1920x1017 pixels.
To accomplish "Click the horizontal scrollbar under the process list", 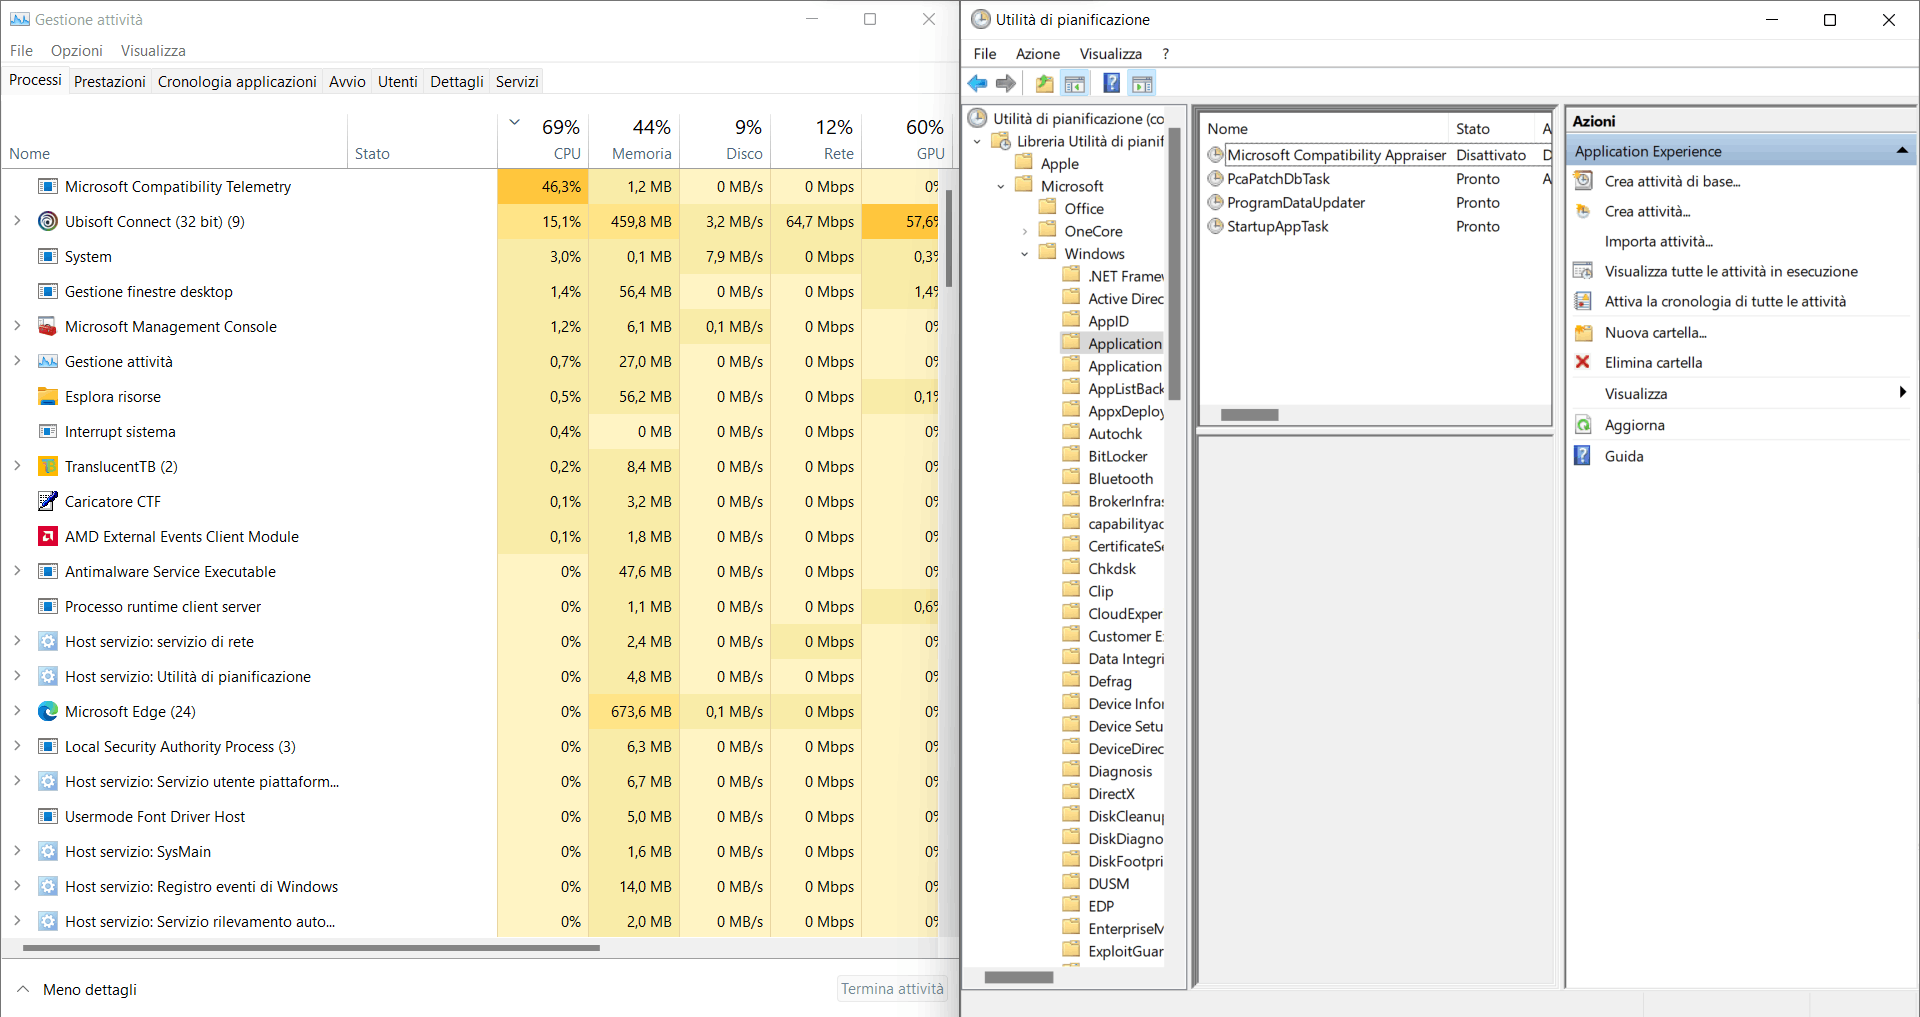I will coord(311,948).
